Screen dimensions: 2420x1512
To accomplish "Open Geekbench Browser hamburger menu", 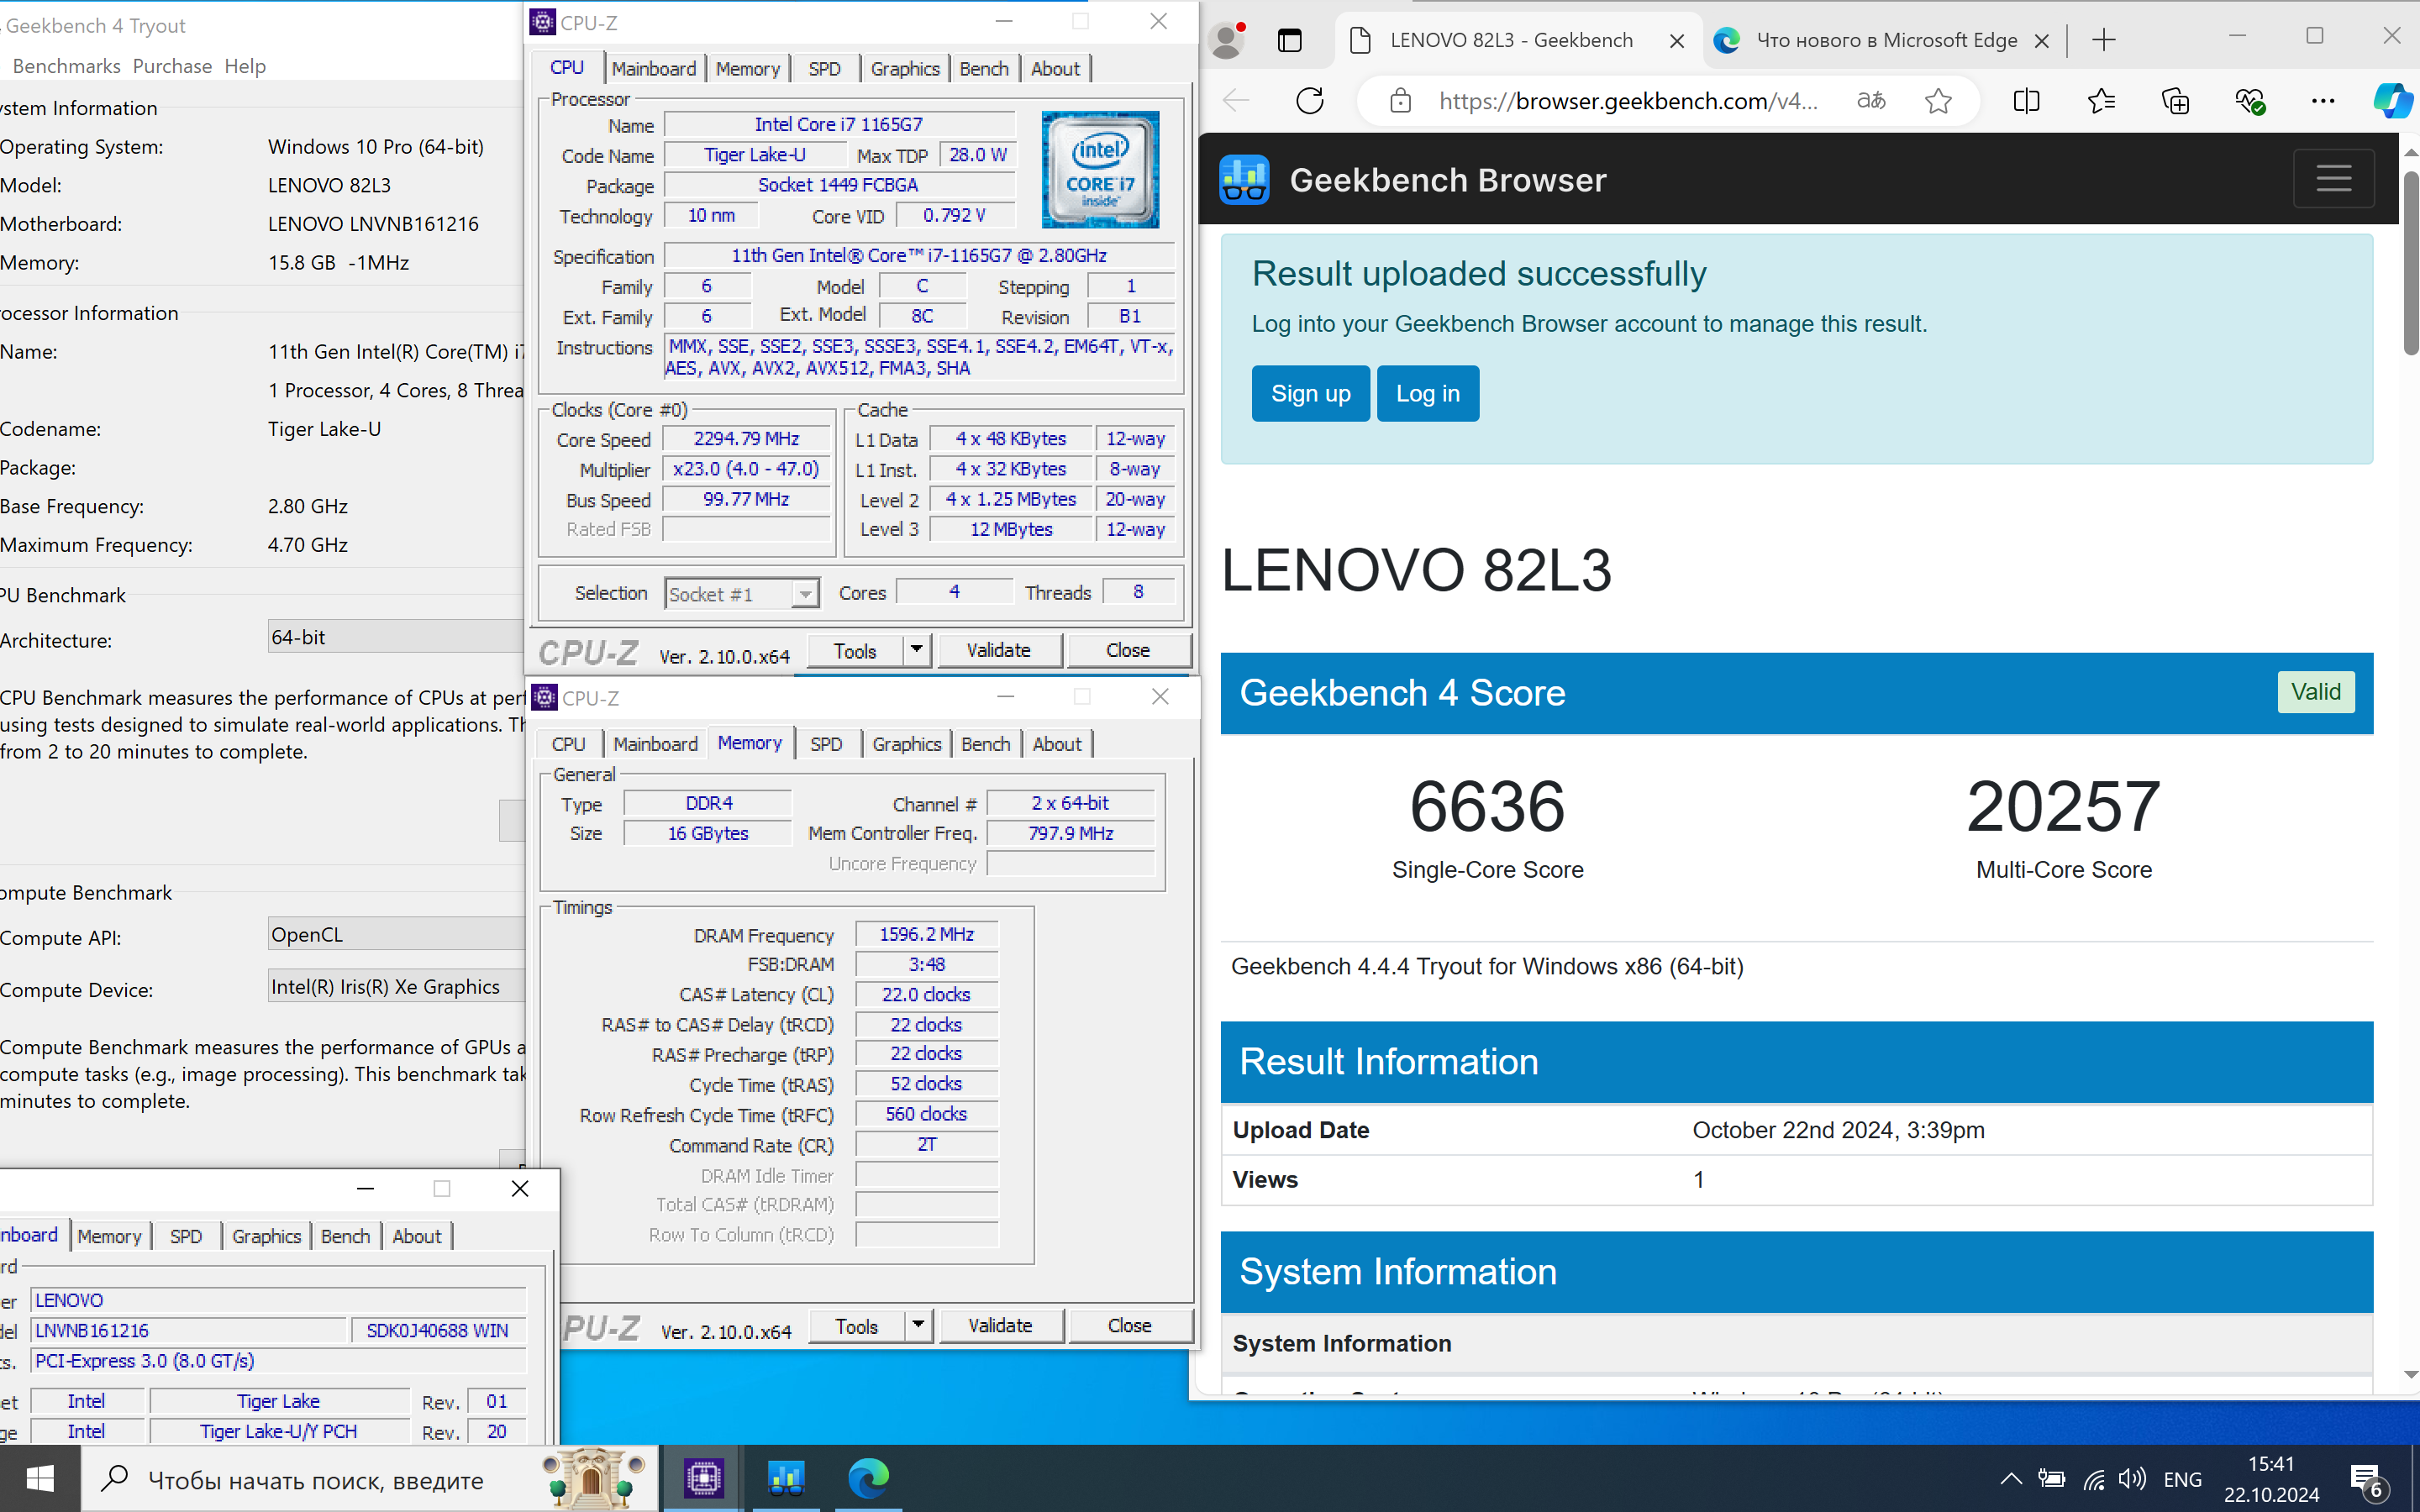I will pyautogui.click(x=2333, y=179).
